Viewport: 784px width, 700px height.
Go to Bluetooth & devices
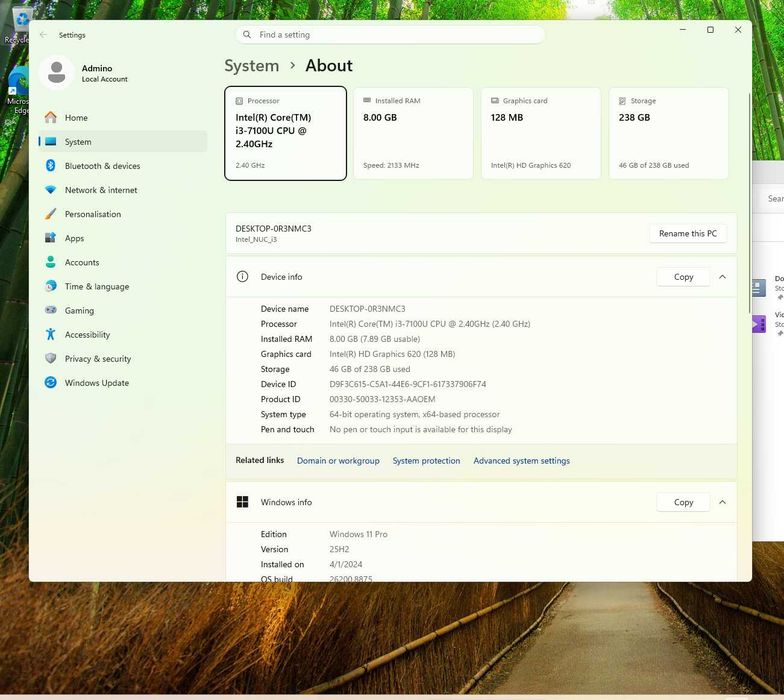122,166
